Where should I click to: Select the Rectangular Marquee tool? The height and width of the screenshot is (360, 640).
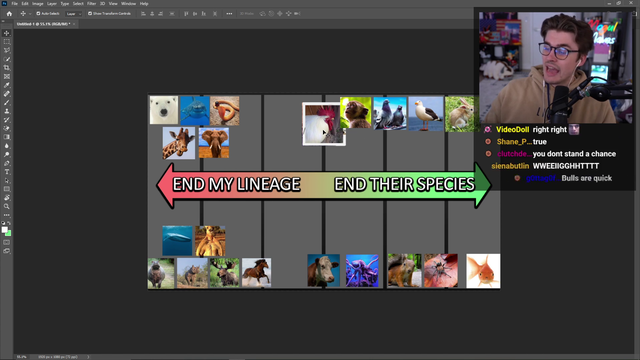[x=7, y=42]
